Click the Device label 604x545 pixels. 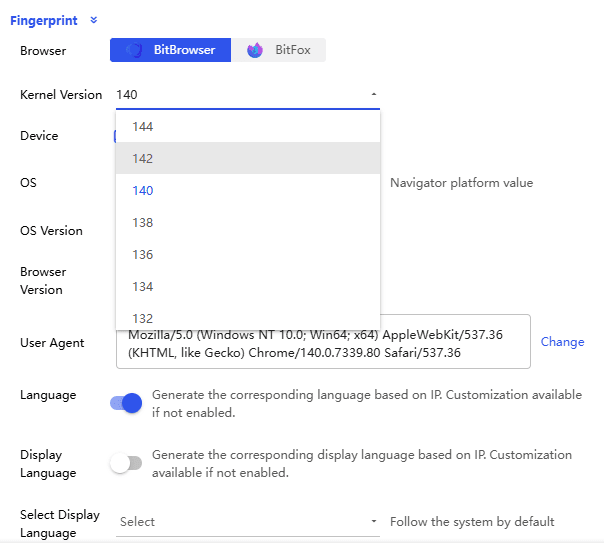[x=39, y=136]
